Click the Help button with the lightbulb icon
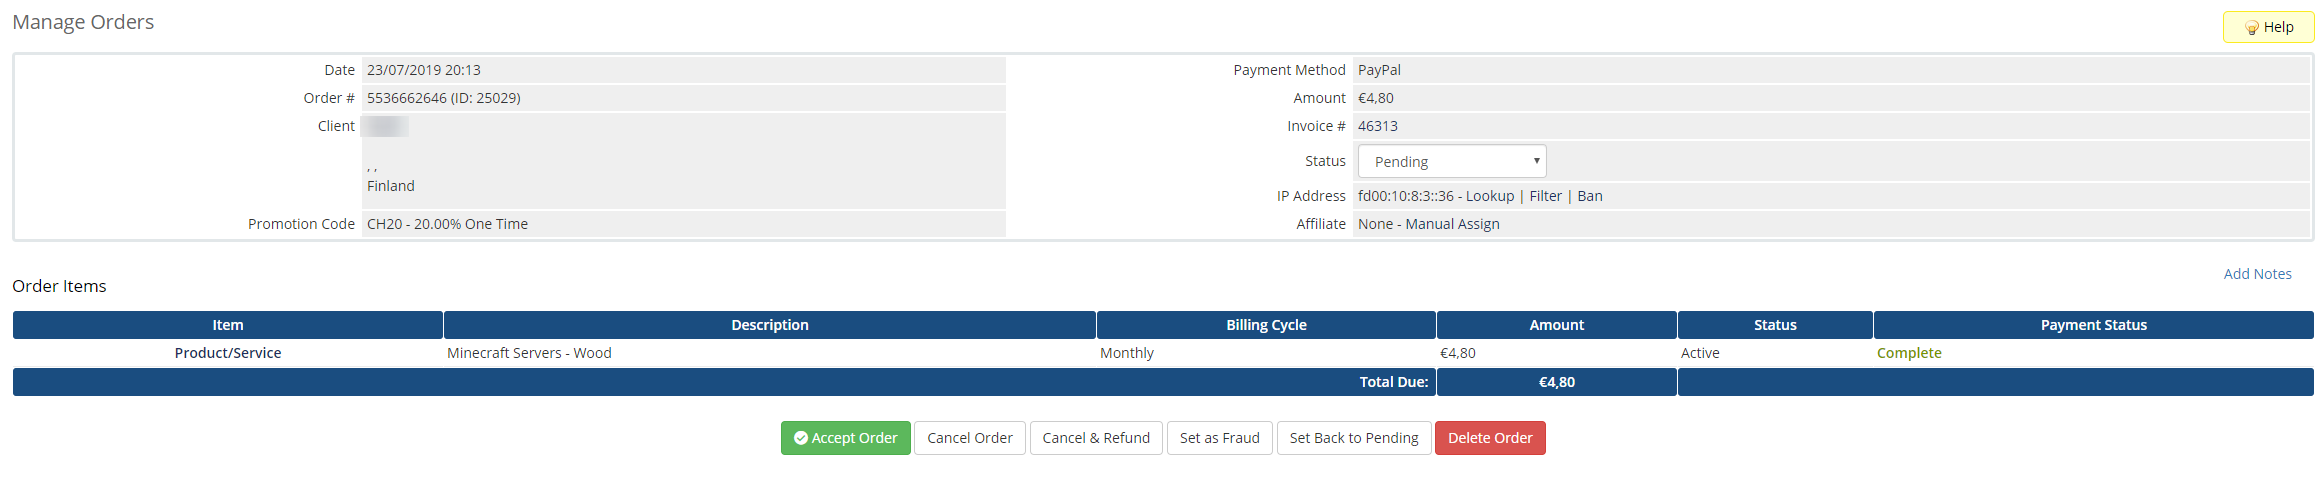Screen dimensions: 2322x487 [x=2268, y=27]
